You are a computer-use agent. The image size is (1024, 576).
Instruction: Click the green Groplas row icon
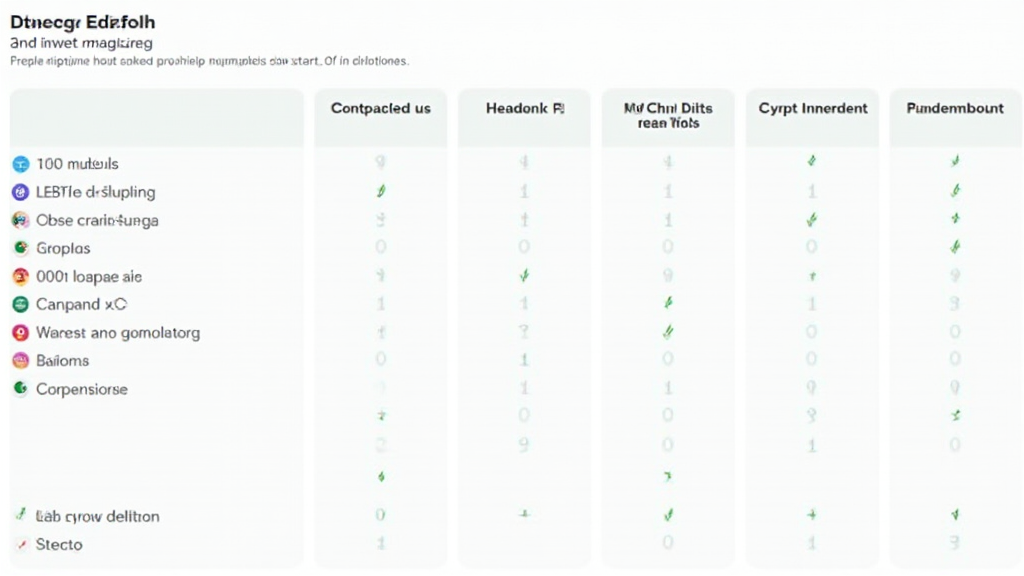pyautogui.click(x=20, y=248)
